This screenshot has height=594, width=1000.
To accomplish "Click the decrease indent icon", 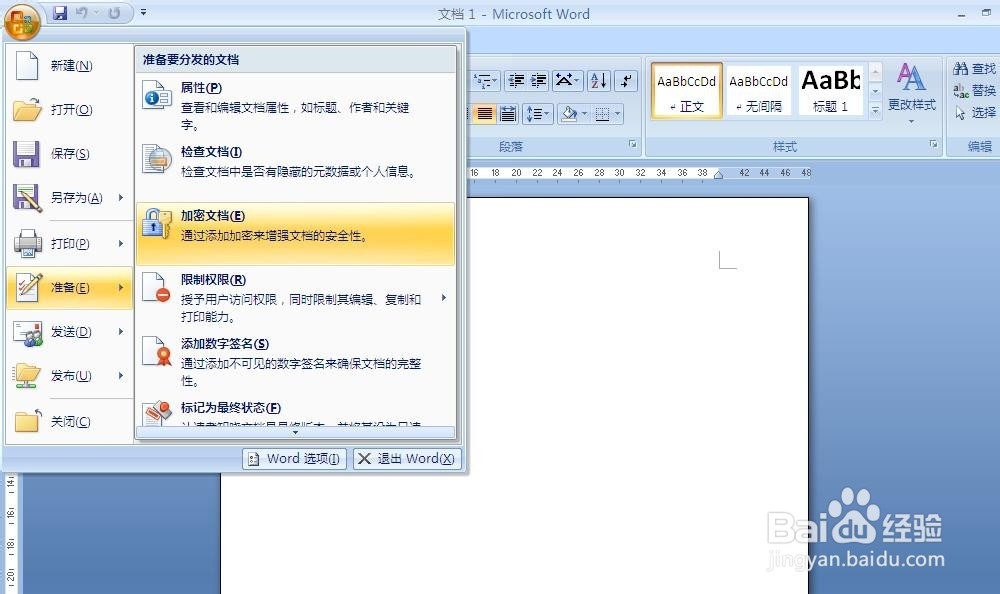I will (x=516, y=81).
